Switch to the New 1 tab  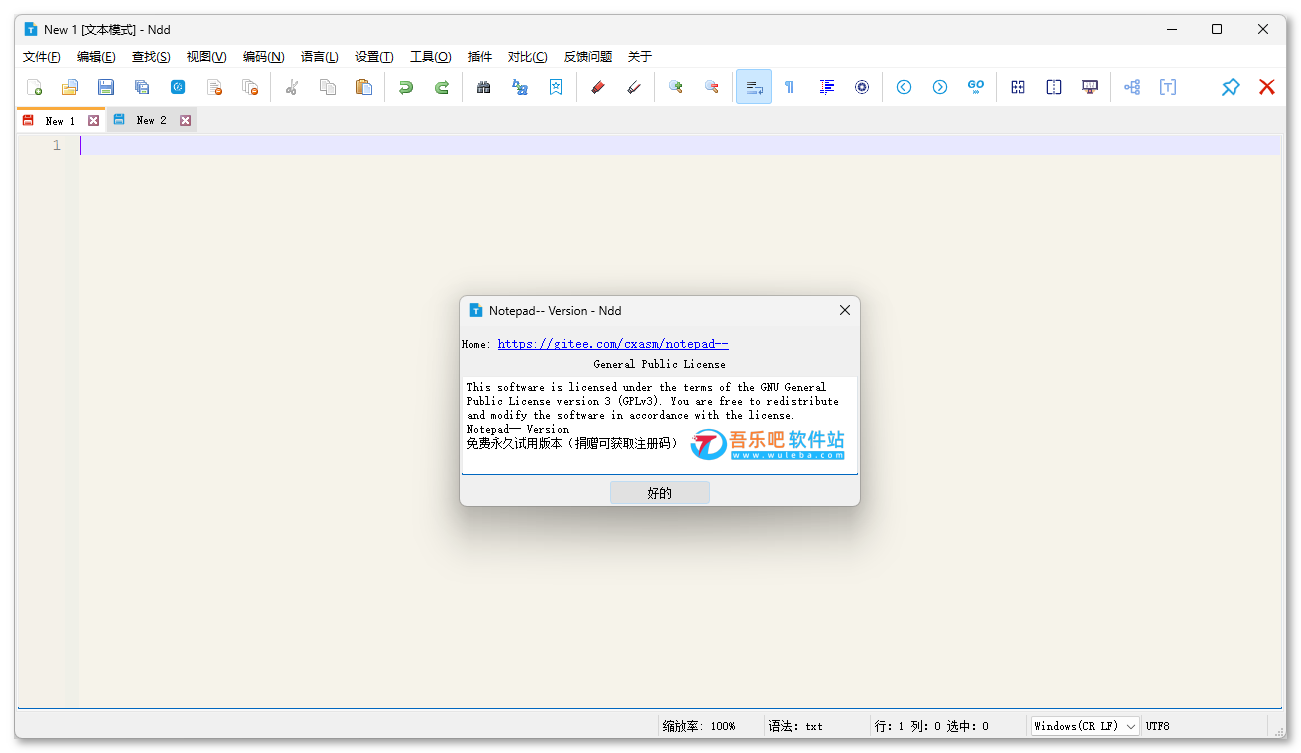[60, 121]
